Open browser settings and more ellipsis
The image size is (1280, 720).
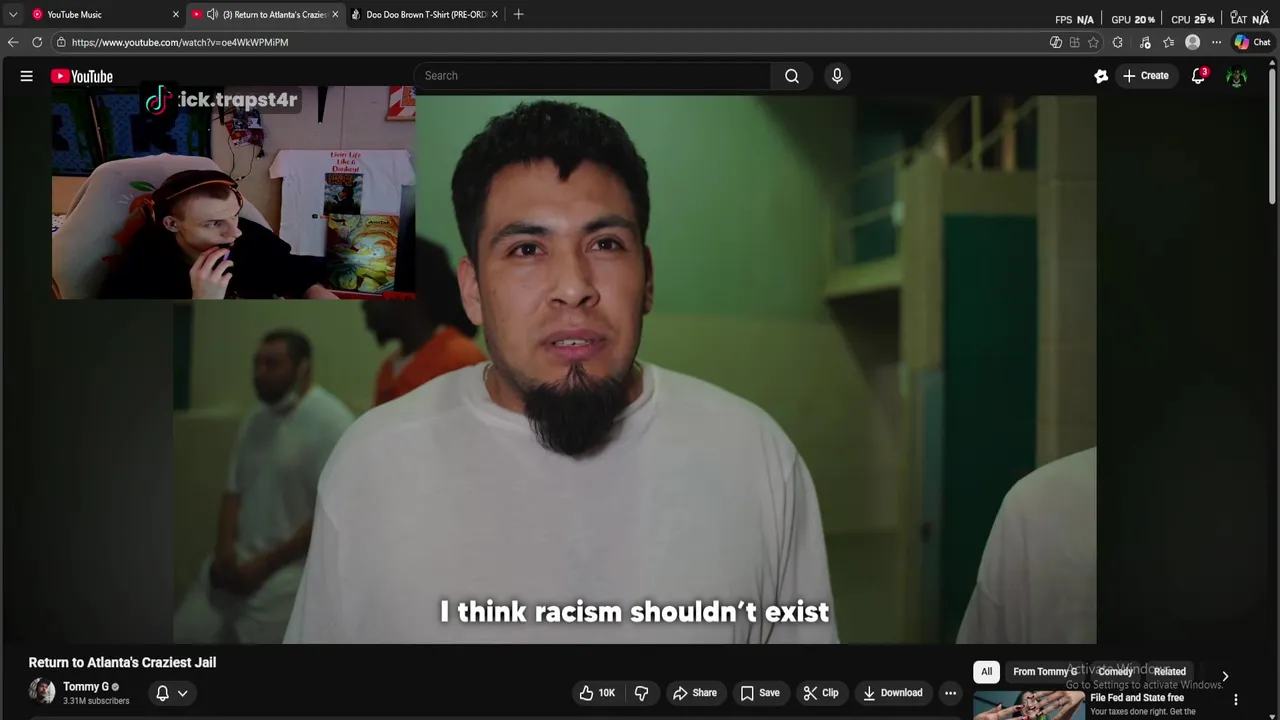coord(1216,42)
